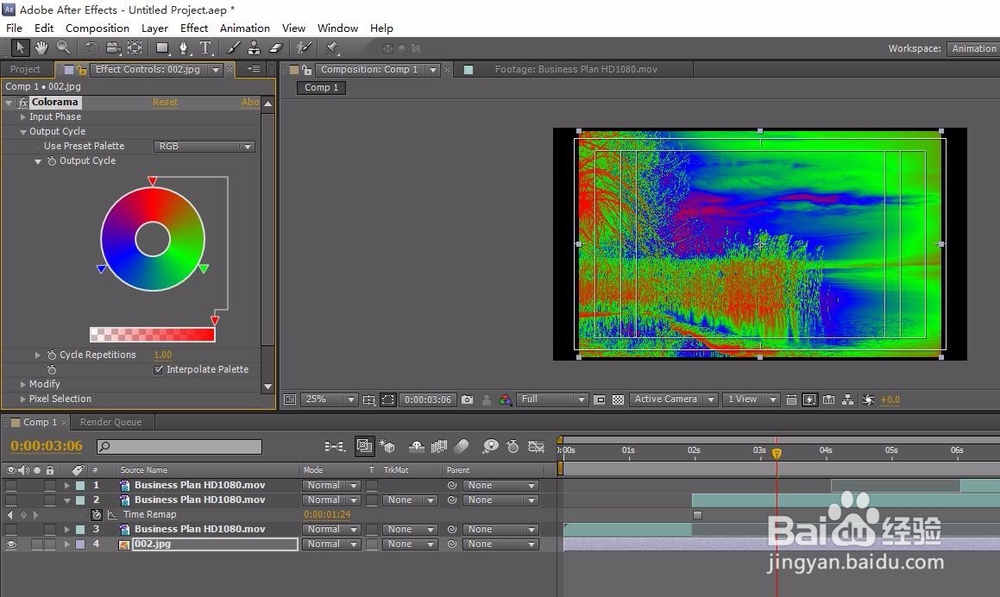Select the Pan Behind tool

coord(135,48)
